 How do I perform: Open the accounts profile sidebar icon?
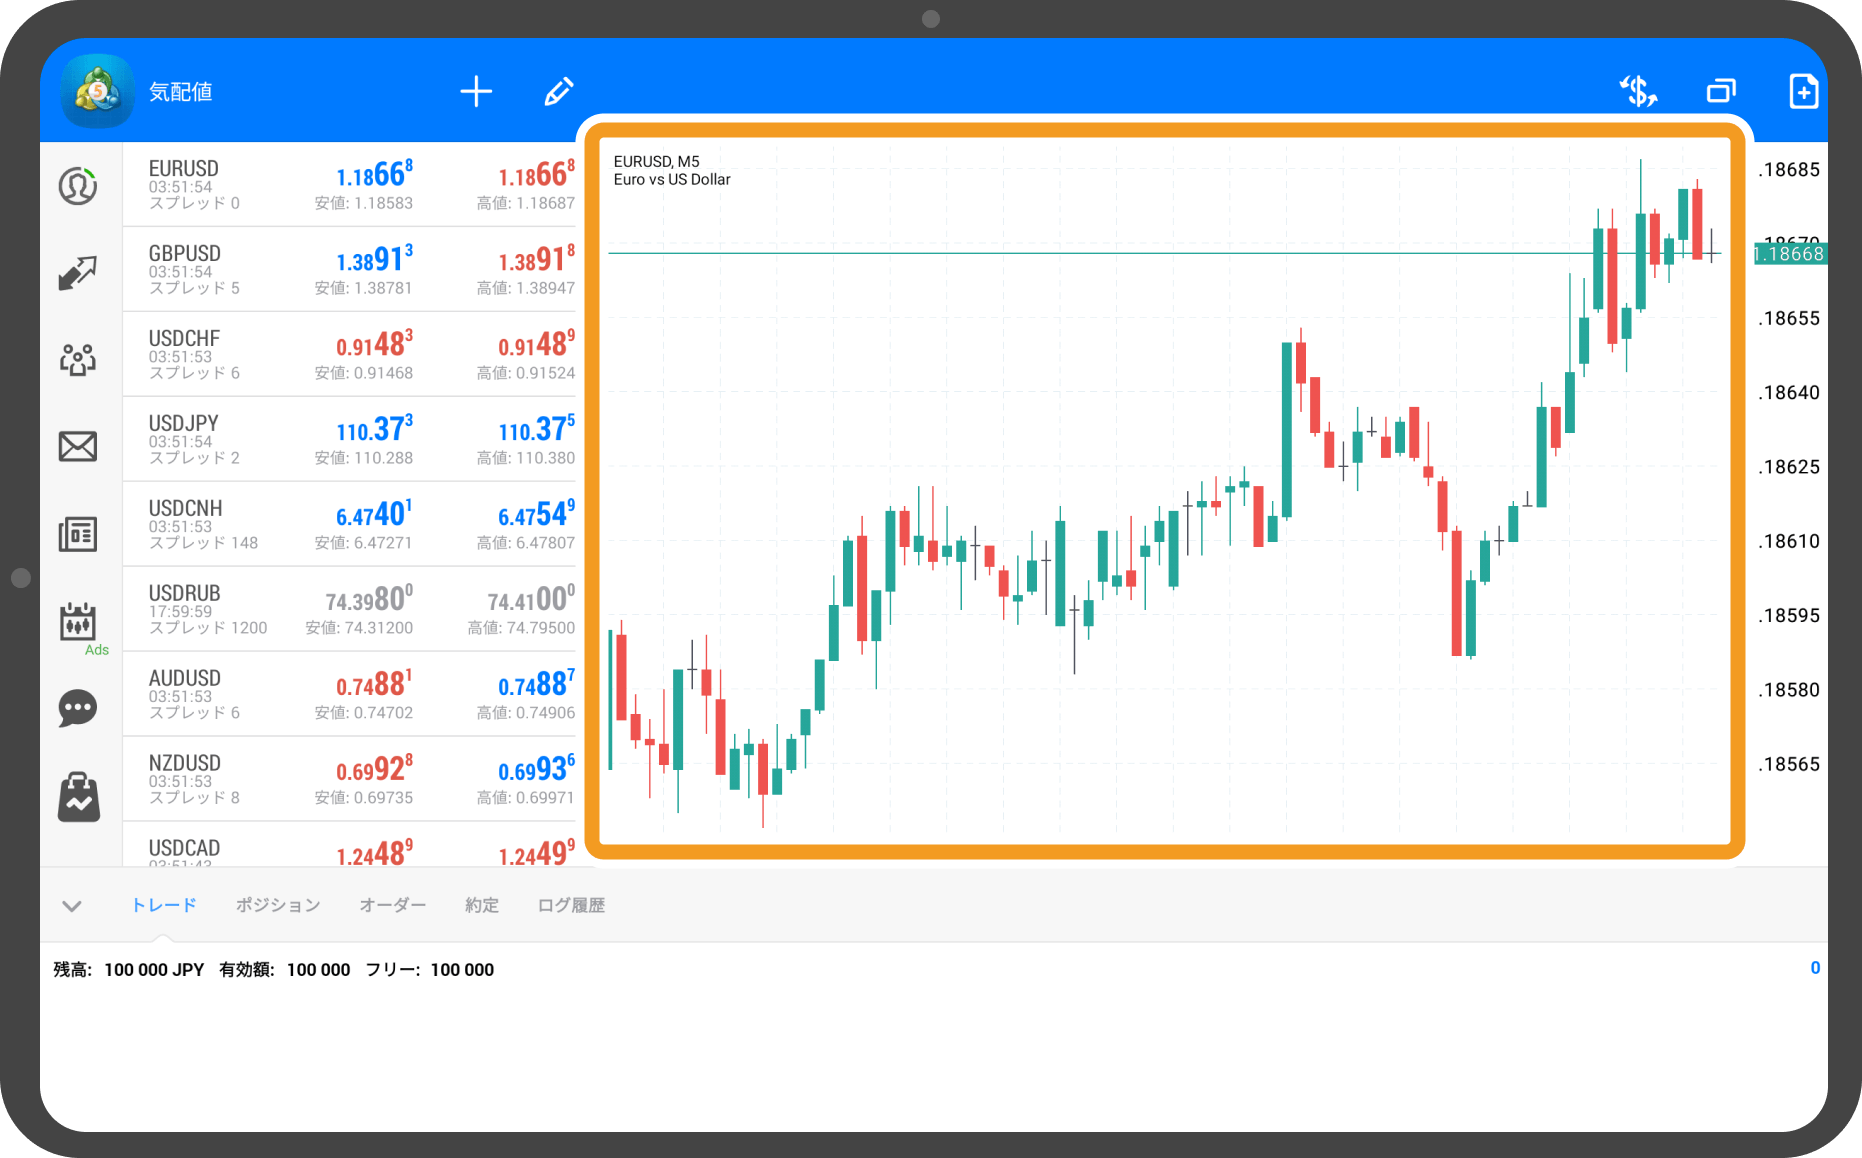pyautogui.click(x=78, y=186)
